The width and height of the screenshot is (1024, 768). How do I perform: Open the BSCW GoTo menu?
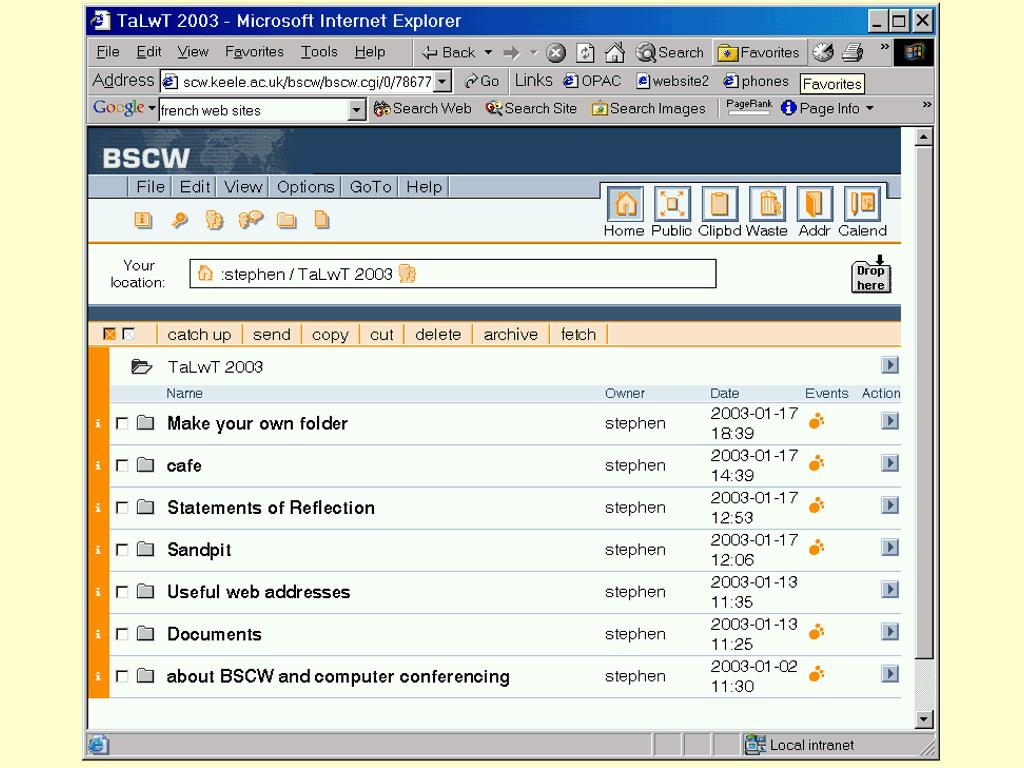click(x=370, y=187)
